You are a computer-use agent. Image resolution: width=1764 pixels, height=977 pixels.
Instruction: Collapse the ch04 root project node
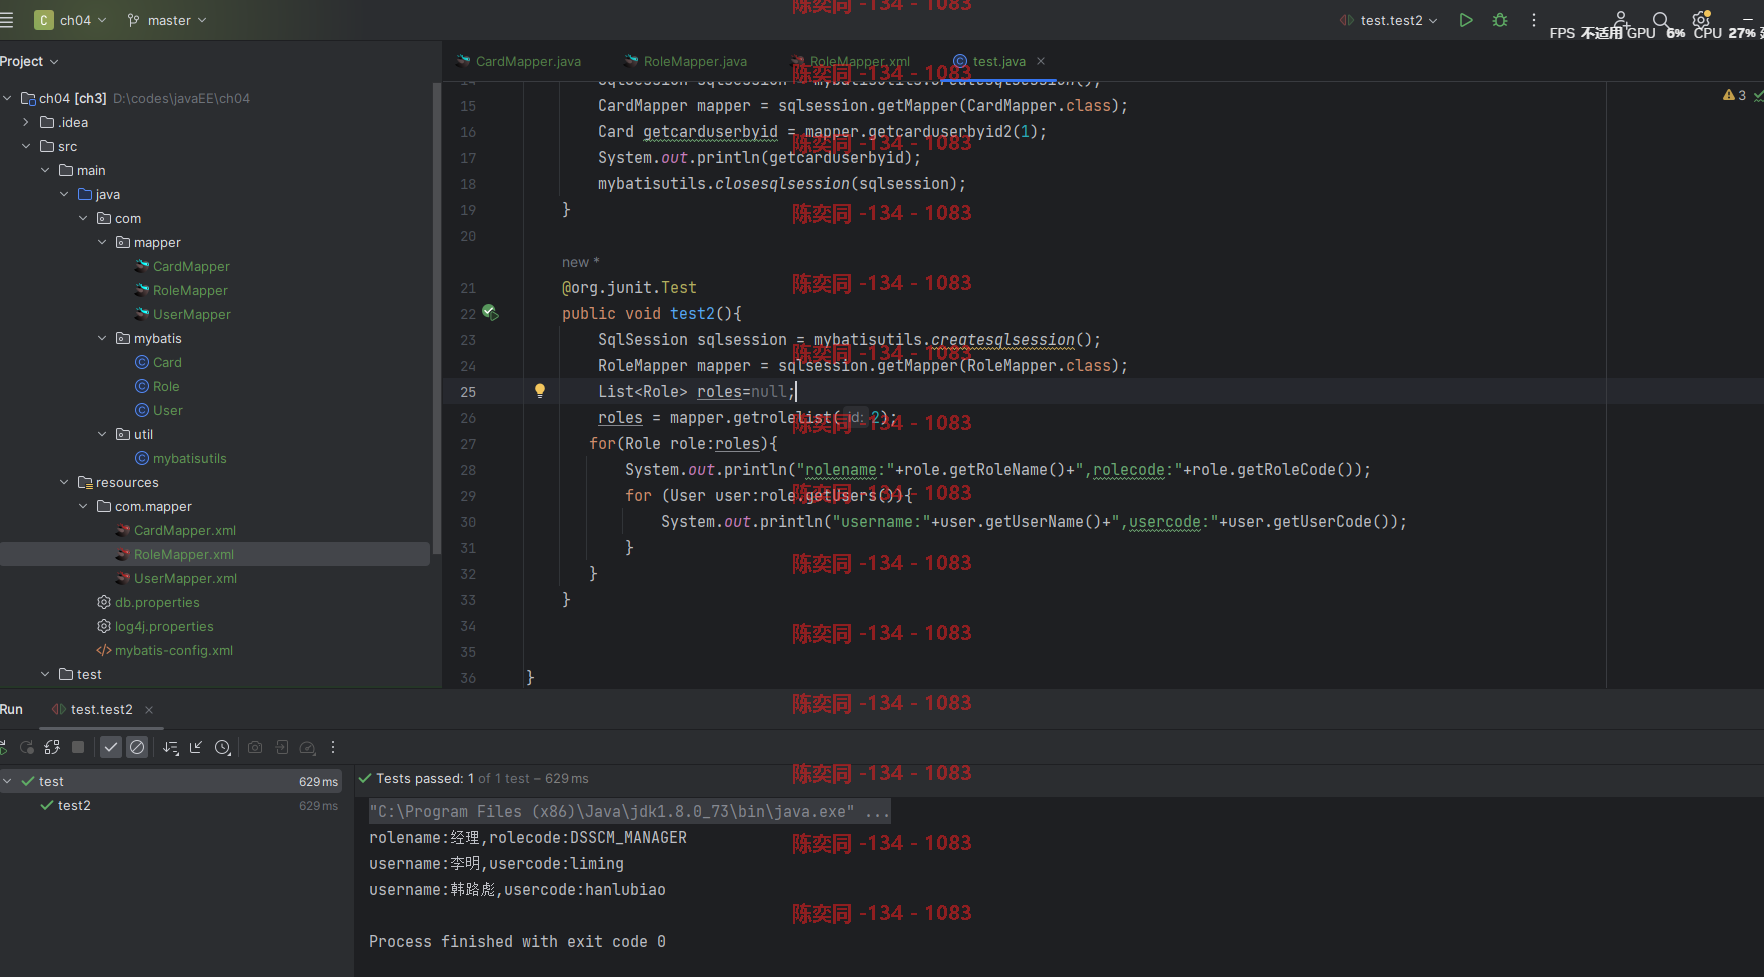pos(7,98)
